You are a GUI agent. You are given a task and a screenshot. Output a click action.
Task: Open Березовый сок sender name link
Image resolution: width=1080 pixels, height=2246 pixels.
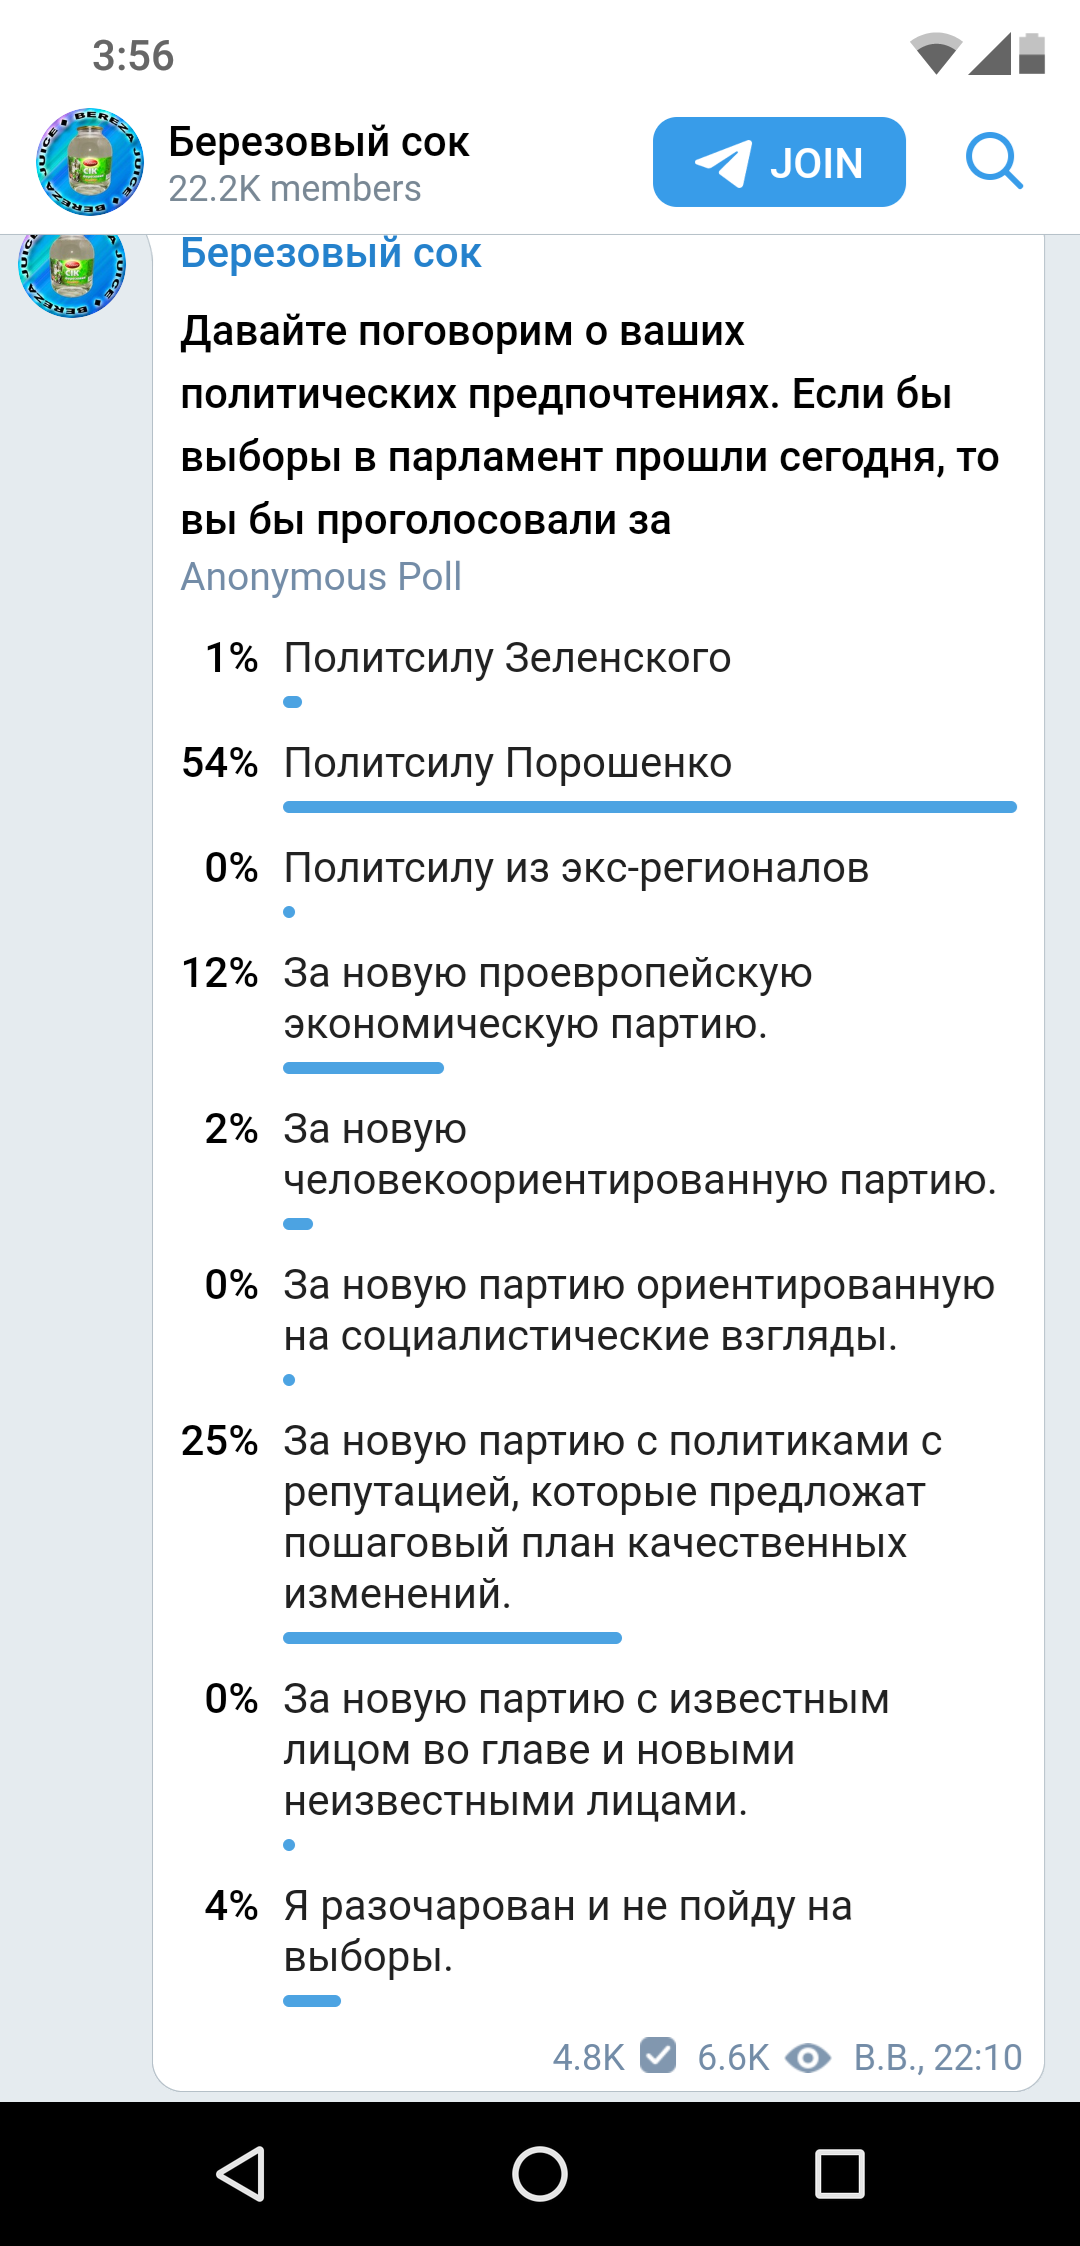point(331,254)
